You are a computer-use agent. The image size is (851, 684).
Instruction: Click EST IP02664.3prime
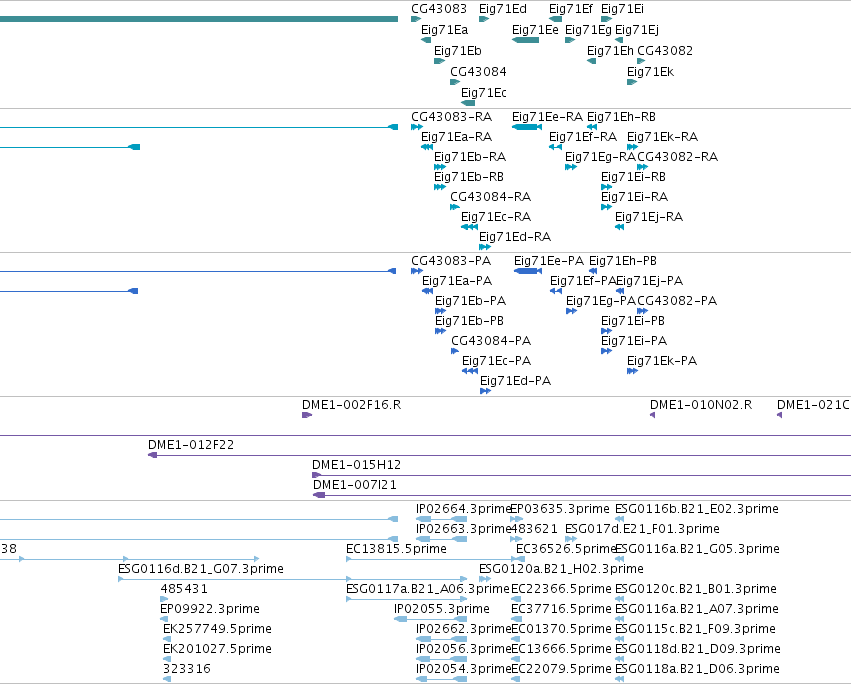(x=463, y=510)
